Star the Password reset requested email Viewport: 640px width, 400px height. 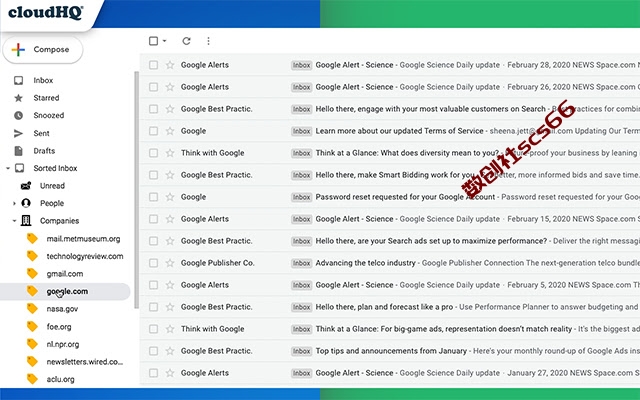[x=170, y=197]
